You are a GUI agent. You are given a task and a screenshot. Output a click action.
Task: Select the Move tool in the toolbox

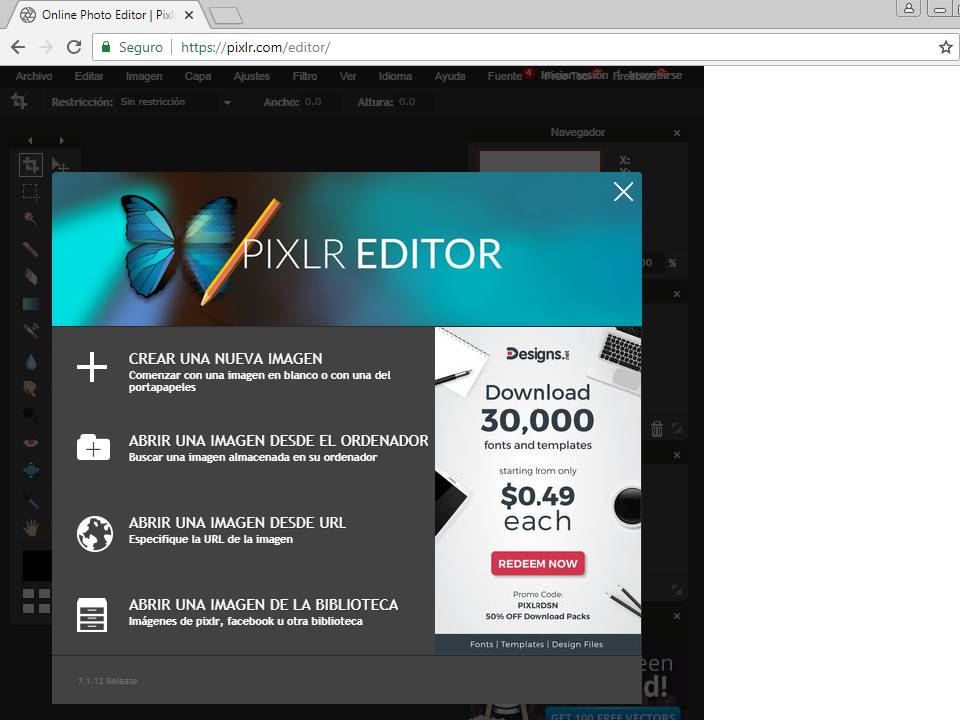pyautogui.click(x=60, y=165)
